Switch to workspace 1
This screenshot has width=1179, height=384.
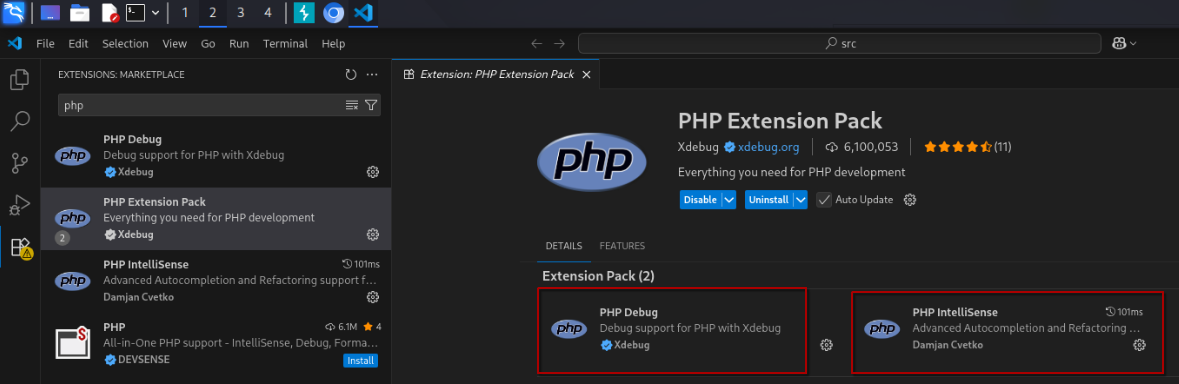(185, 13)
